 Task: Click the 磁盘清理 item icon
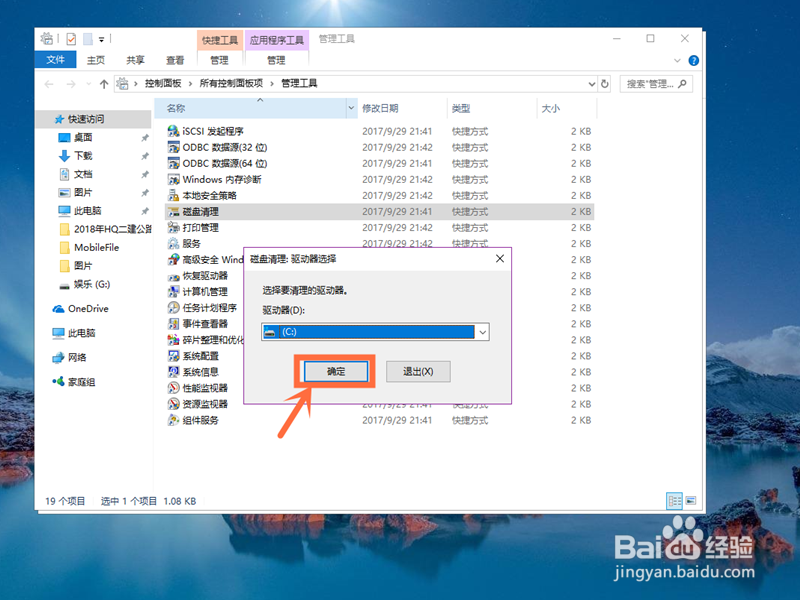(173, 212)
